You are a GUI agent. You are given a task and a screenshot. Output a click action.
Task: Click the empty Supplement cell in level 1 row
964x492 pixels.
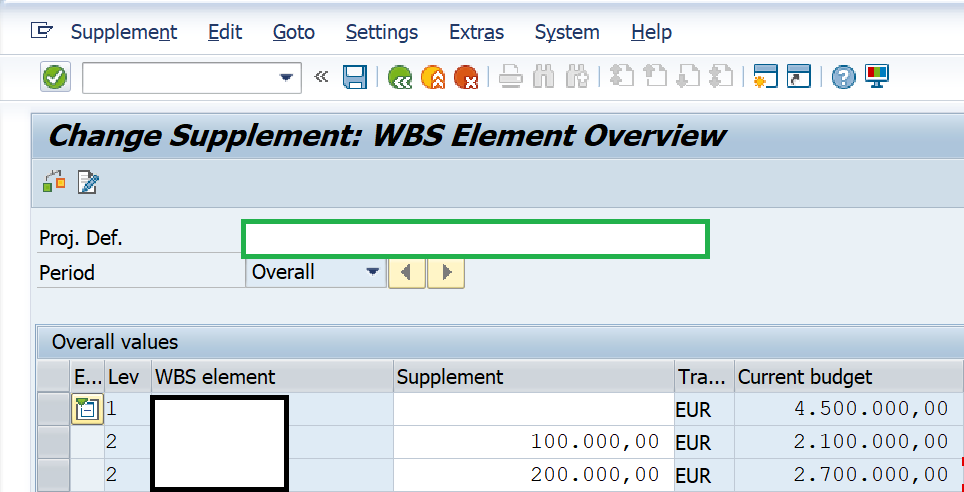tap(534, 410)
